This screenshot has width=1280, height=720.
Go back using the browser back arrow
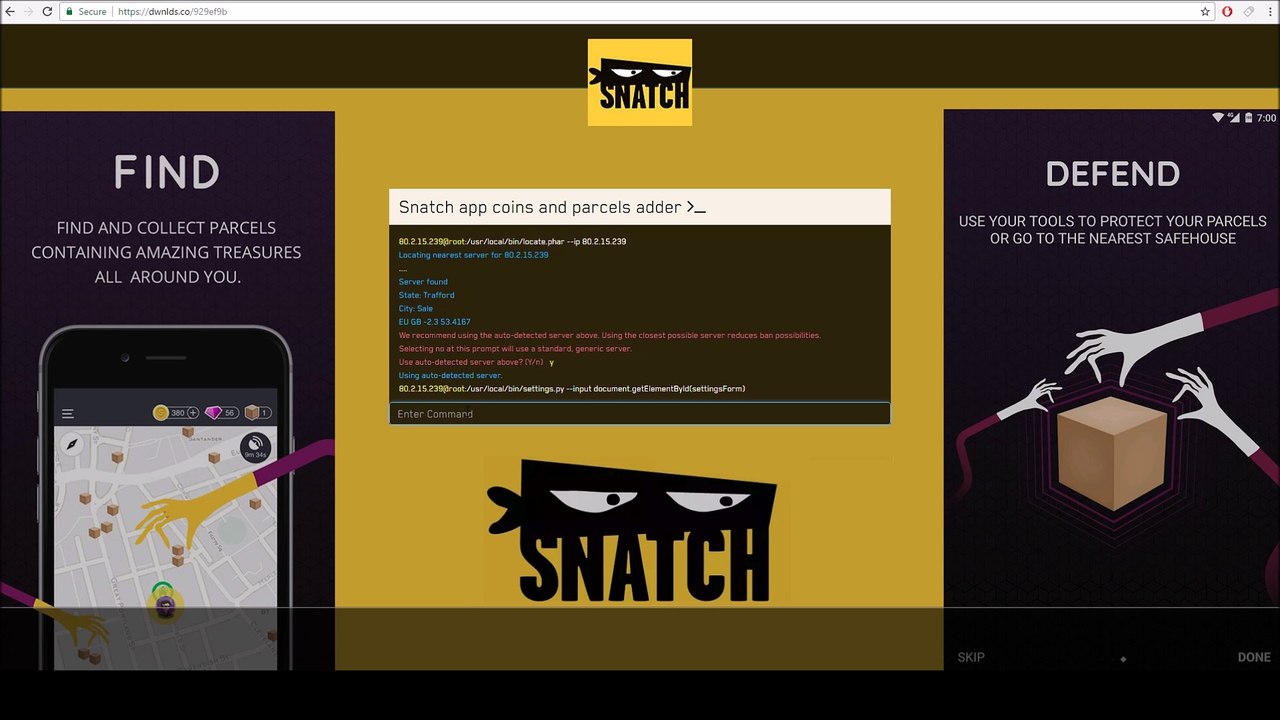(x=10, y=12)
